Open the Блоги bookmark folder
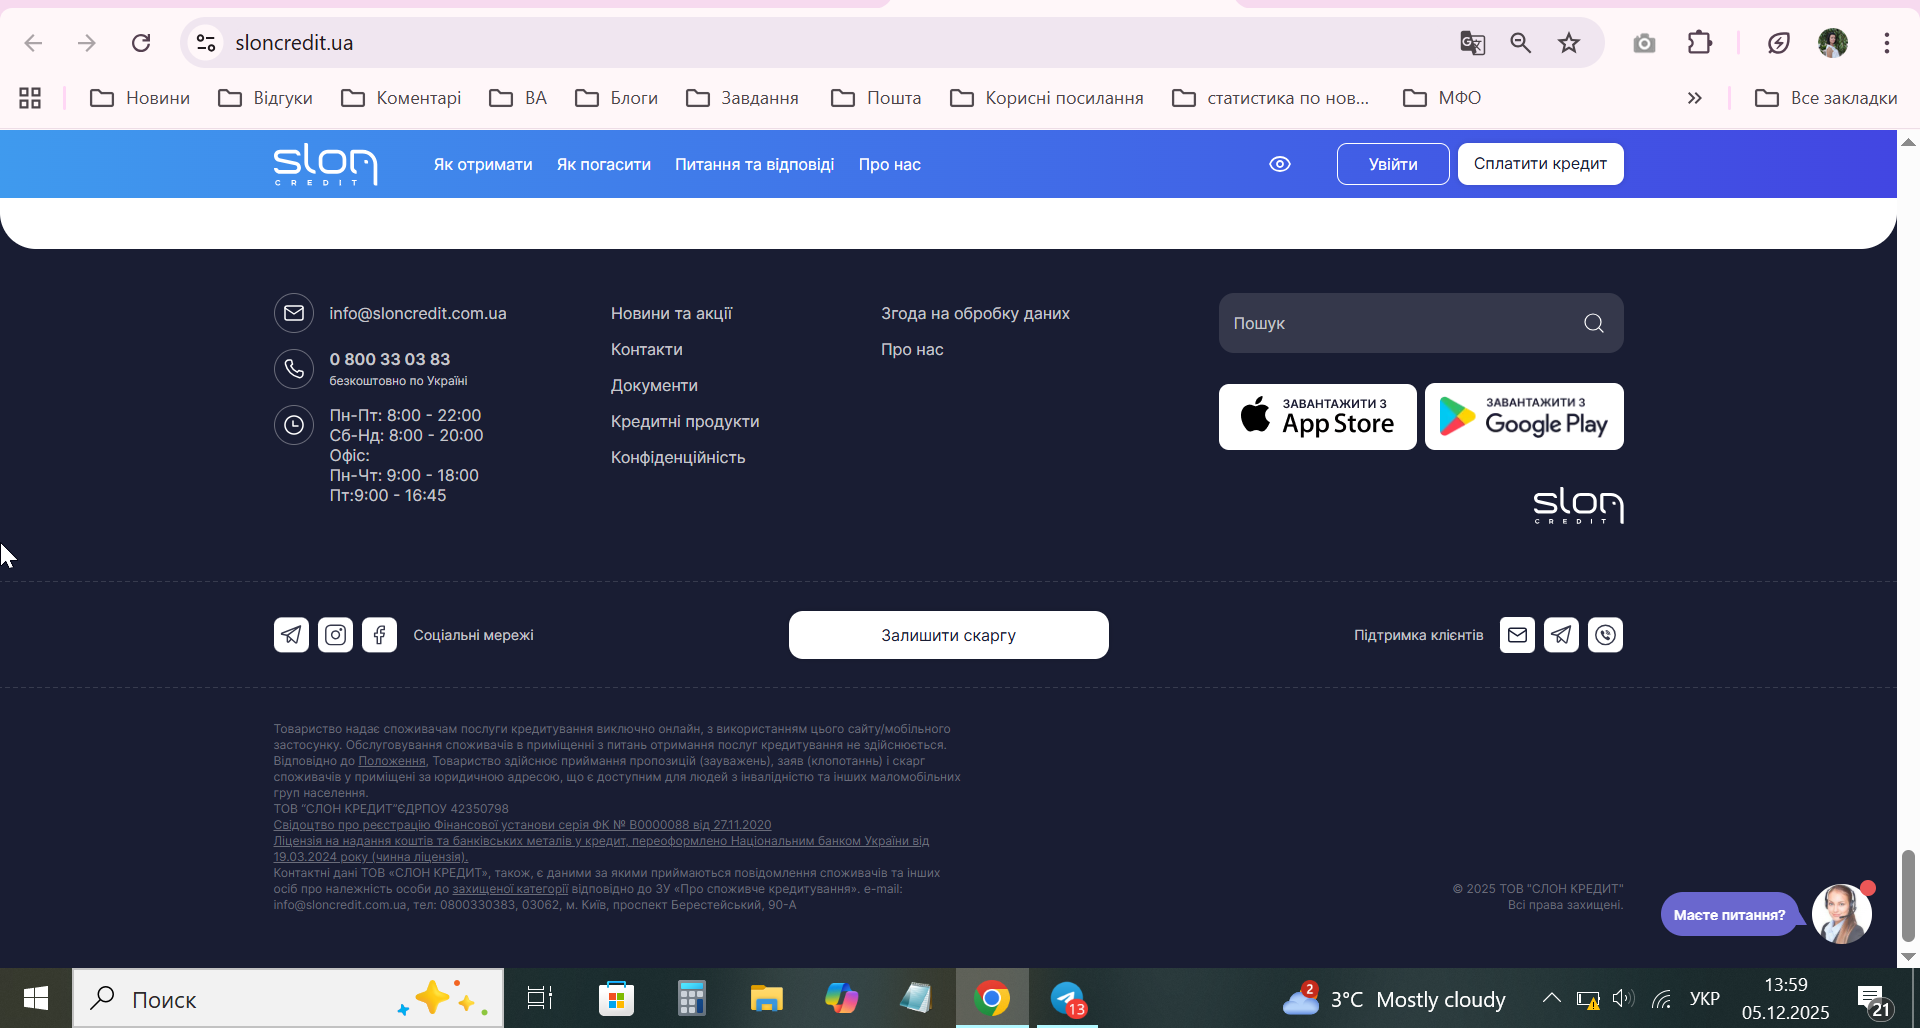The width and height of the screenshot is (1920, 1028). (616, 98)
